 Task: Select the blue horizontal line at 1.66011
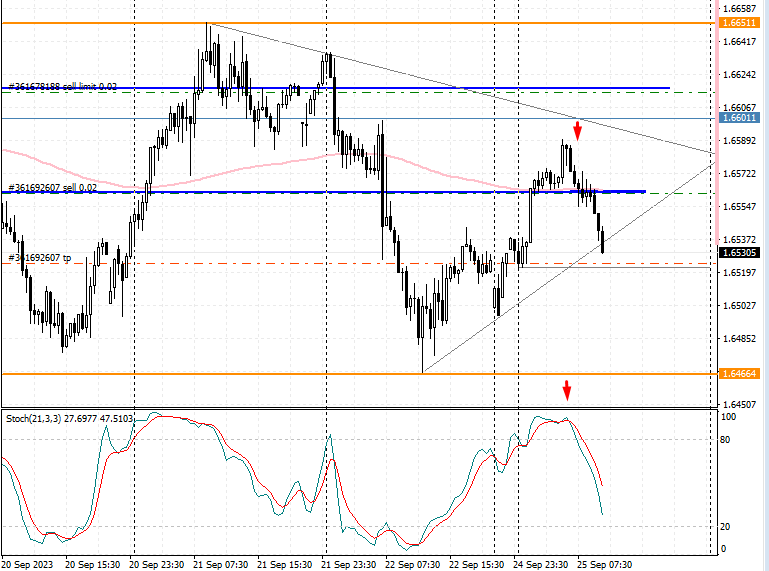(358, 118)
